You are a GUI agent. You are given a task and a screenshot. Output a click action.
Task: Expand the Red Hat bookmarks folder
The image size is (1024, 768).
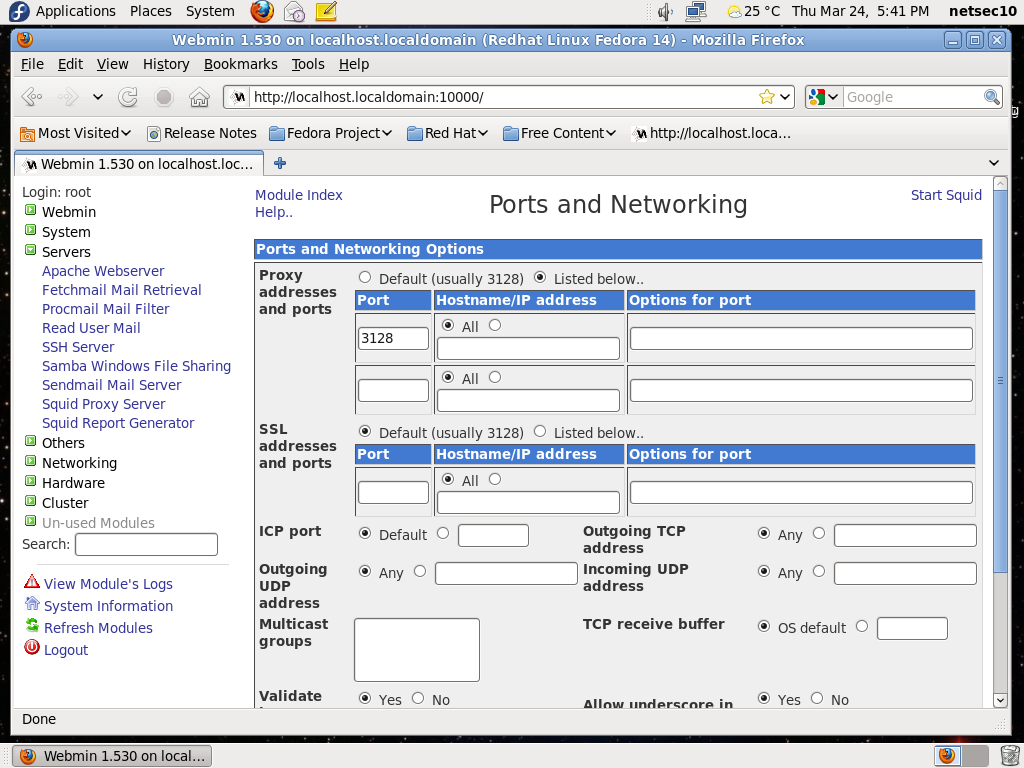pyautogui.click(x=448, y=133)
